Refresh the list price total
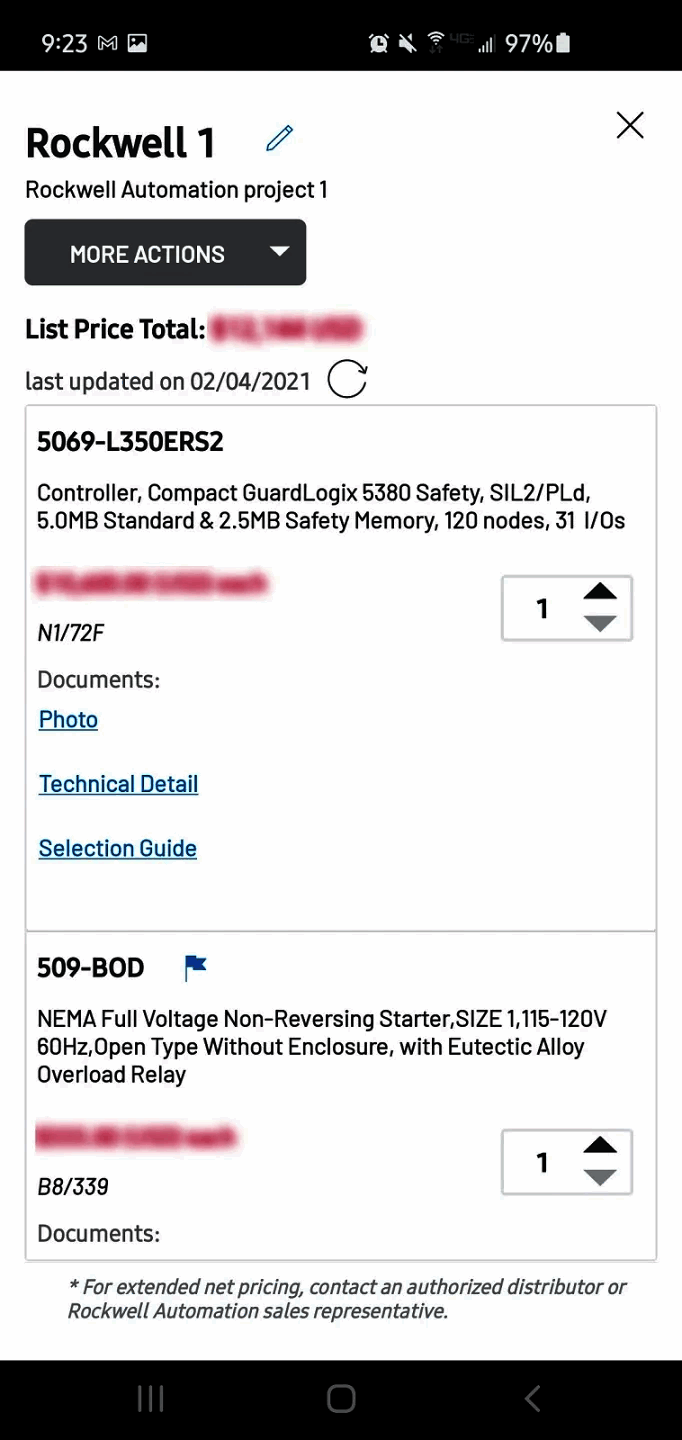The height and width of the screenshot is (1440, 682). [347, 380]
